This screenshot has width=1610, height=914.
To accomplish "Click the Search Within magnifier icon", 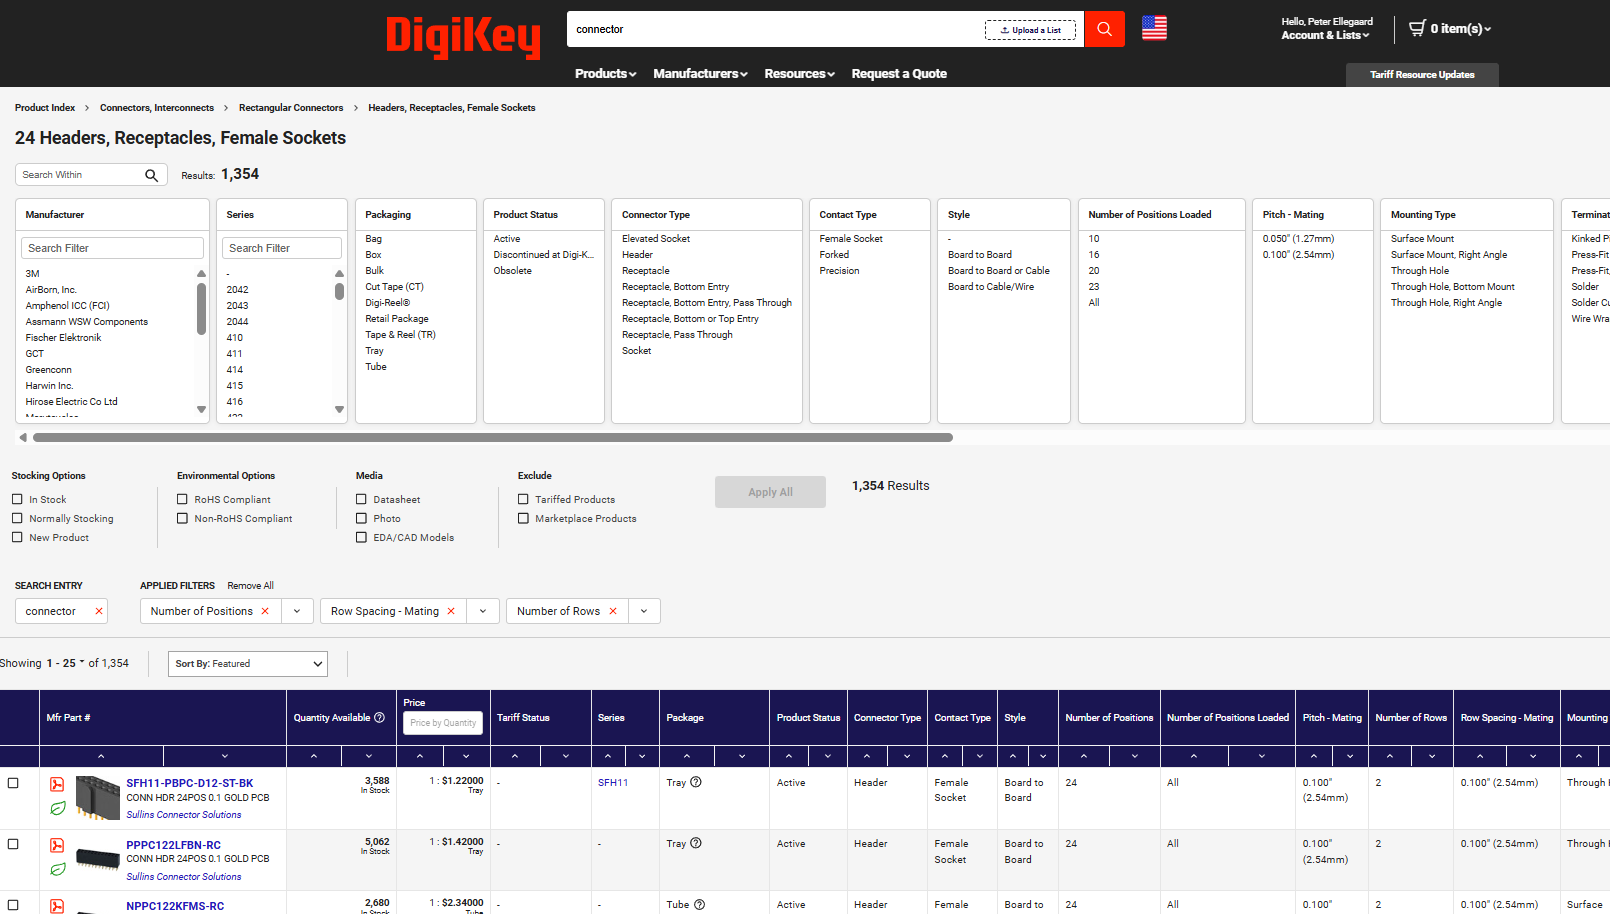I will click(x=151, y=175).
